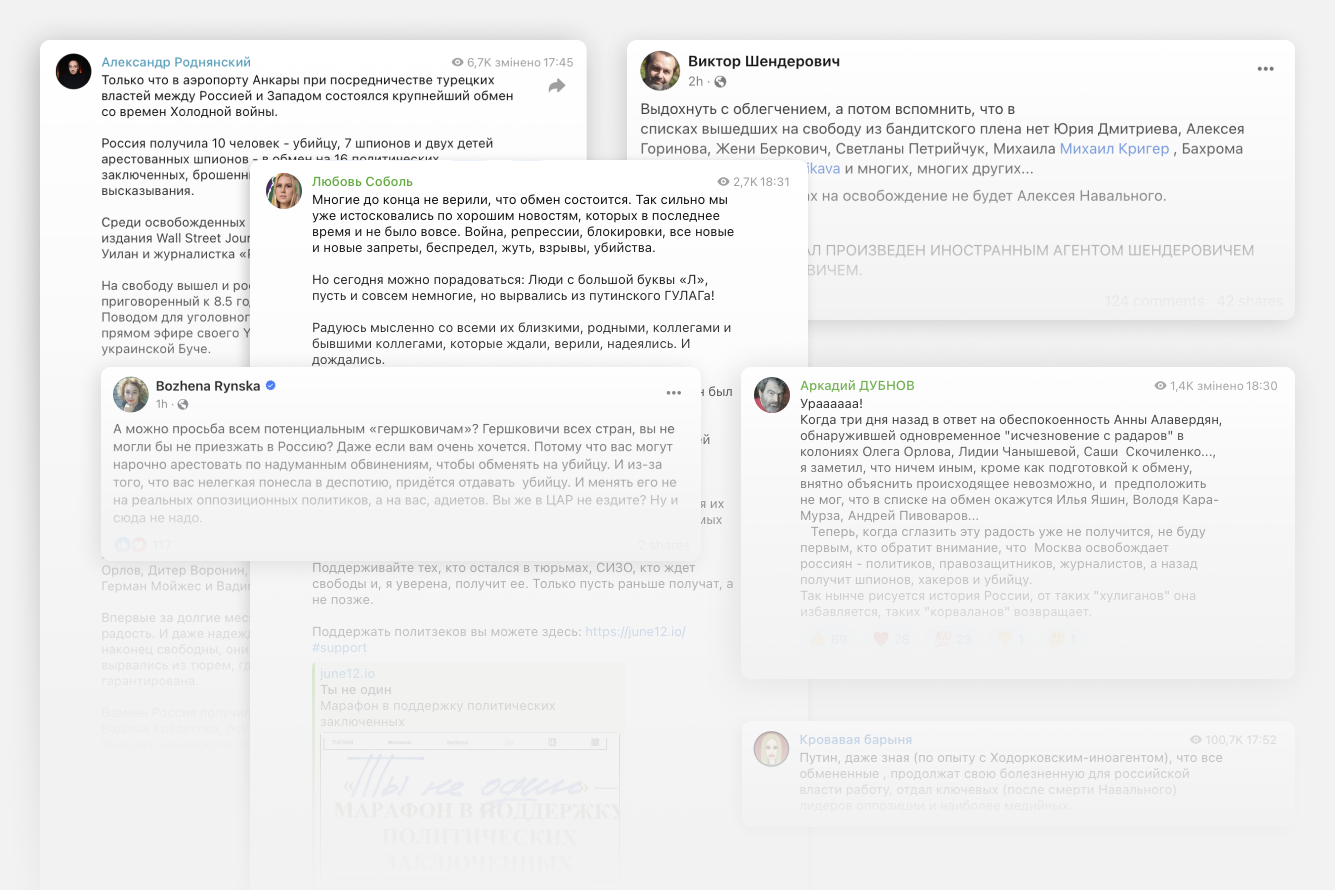Open the three-dot menu on Шендерович's post
1335x890 pixels.
tap(1265, 69)
